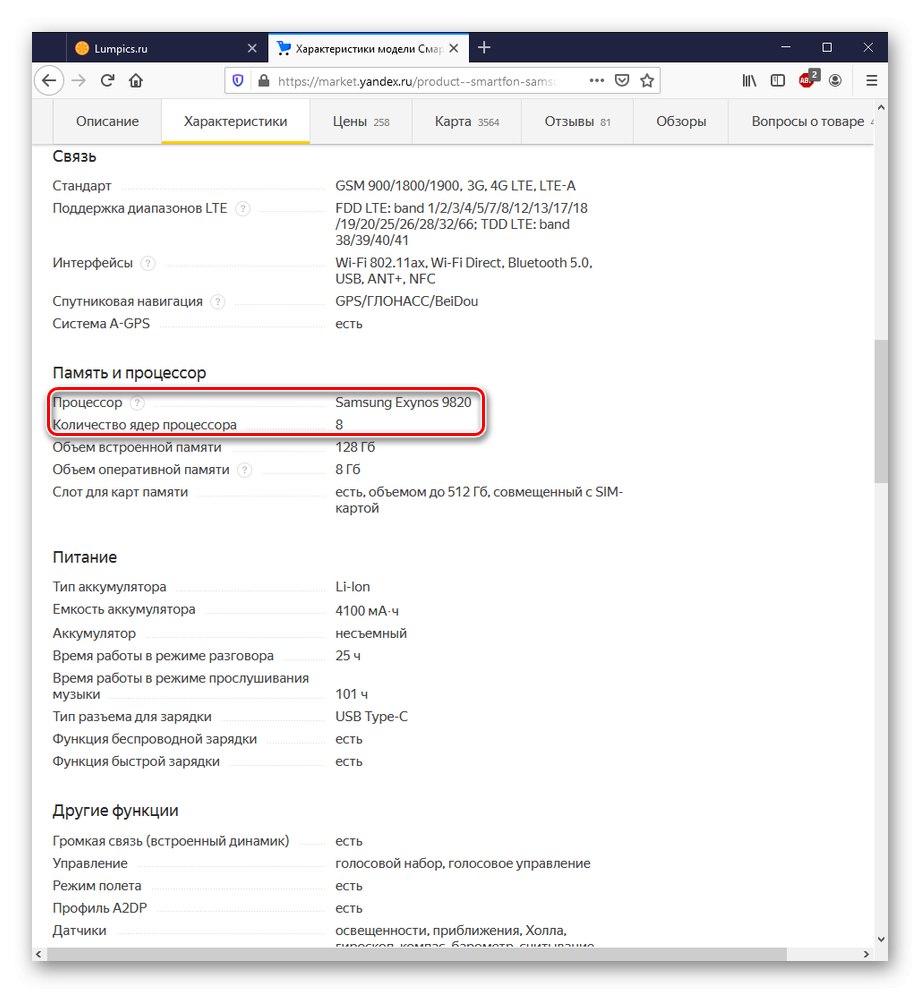Viewport: 920px width, 993px height.
Task: Click the Профиль A2DP label
Action: [99, 908]
